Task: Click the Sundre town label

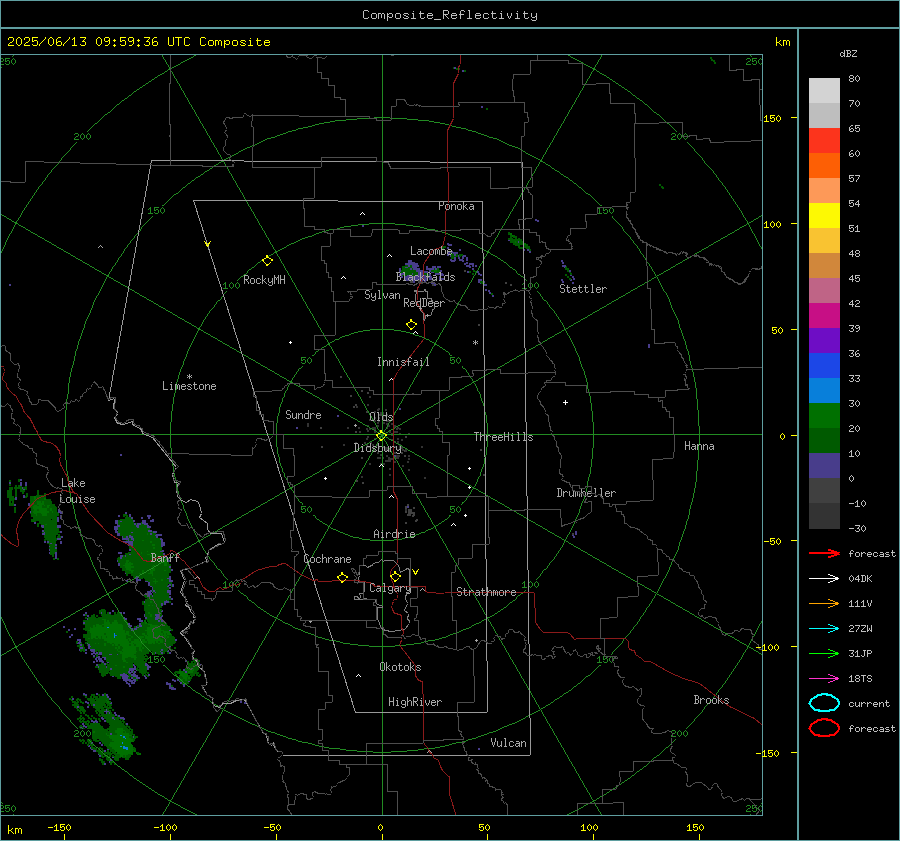Action: 303,414
